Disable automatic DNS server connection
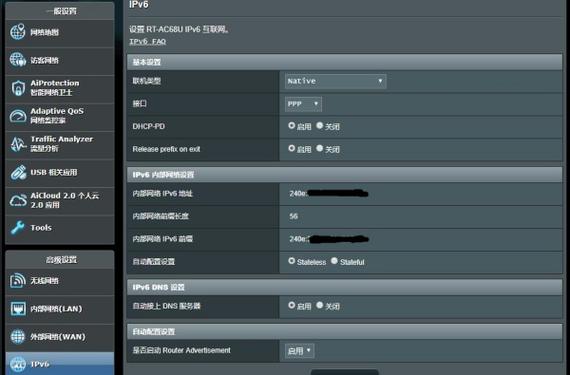 [x=320, y=305]
